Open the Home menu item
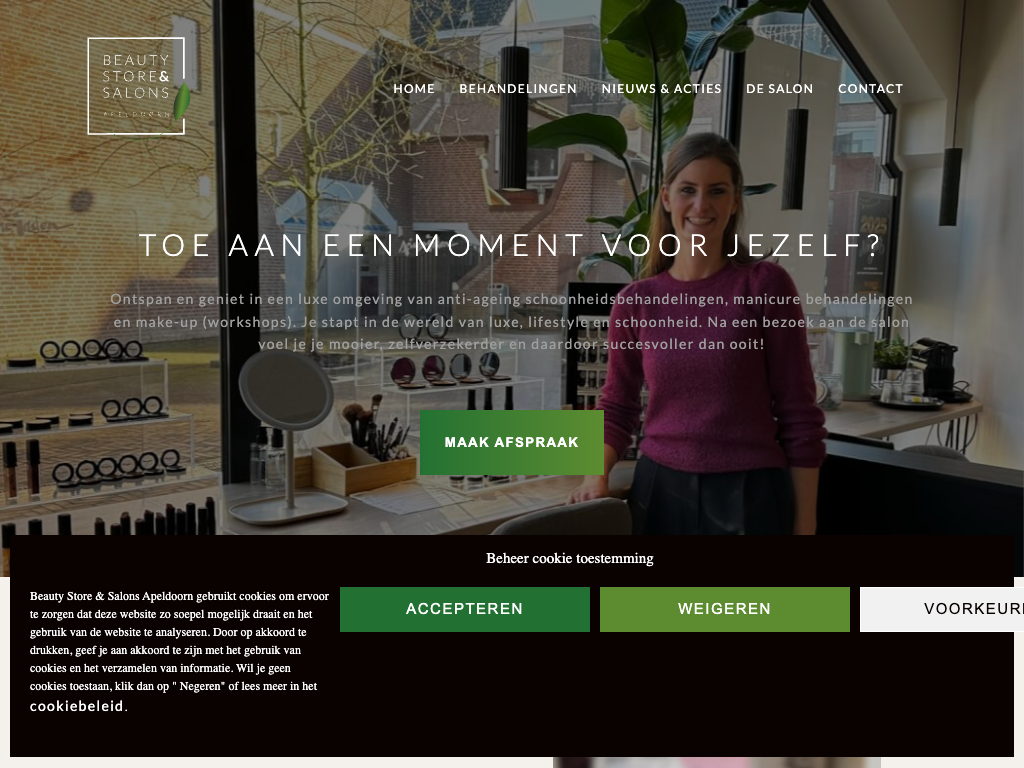The width and height of the screenshot is (1024, 768). pos(414,89)
